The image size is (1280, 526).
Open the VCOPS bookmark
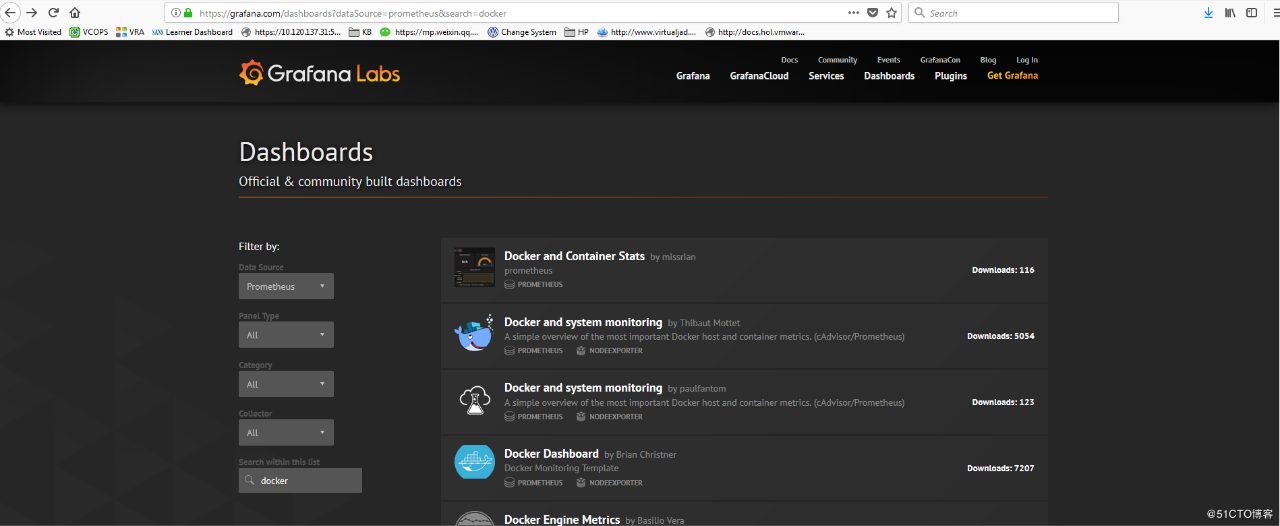pos(88,32)
